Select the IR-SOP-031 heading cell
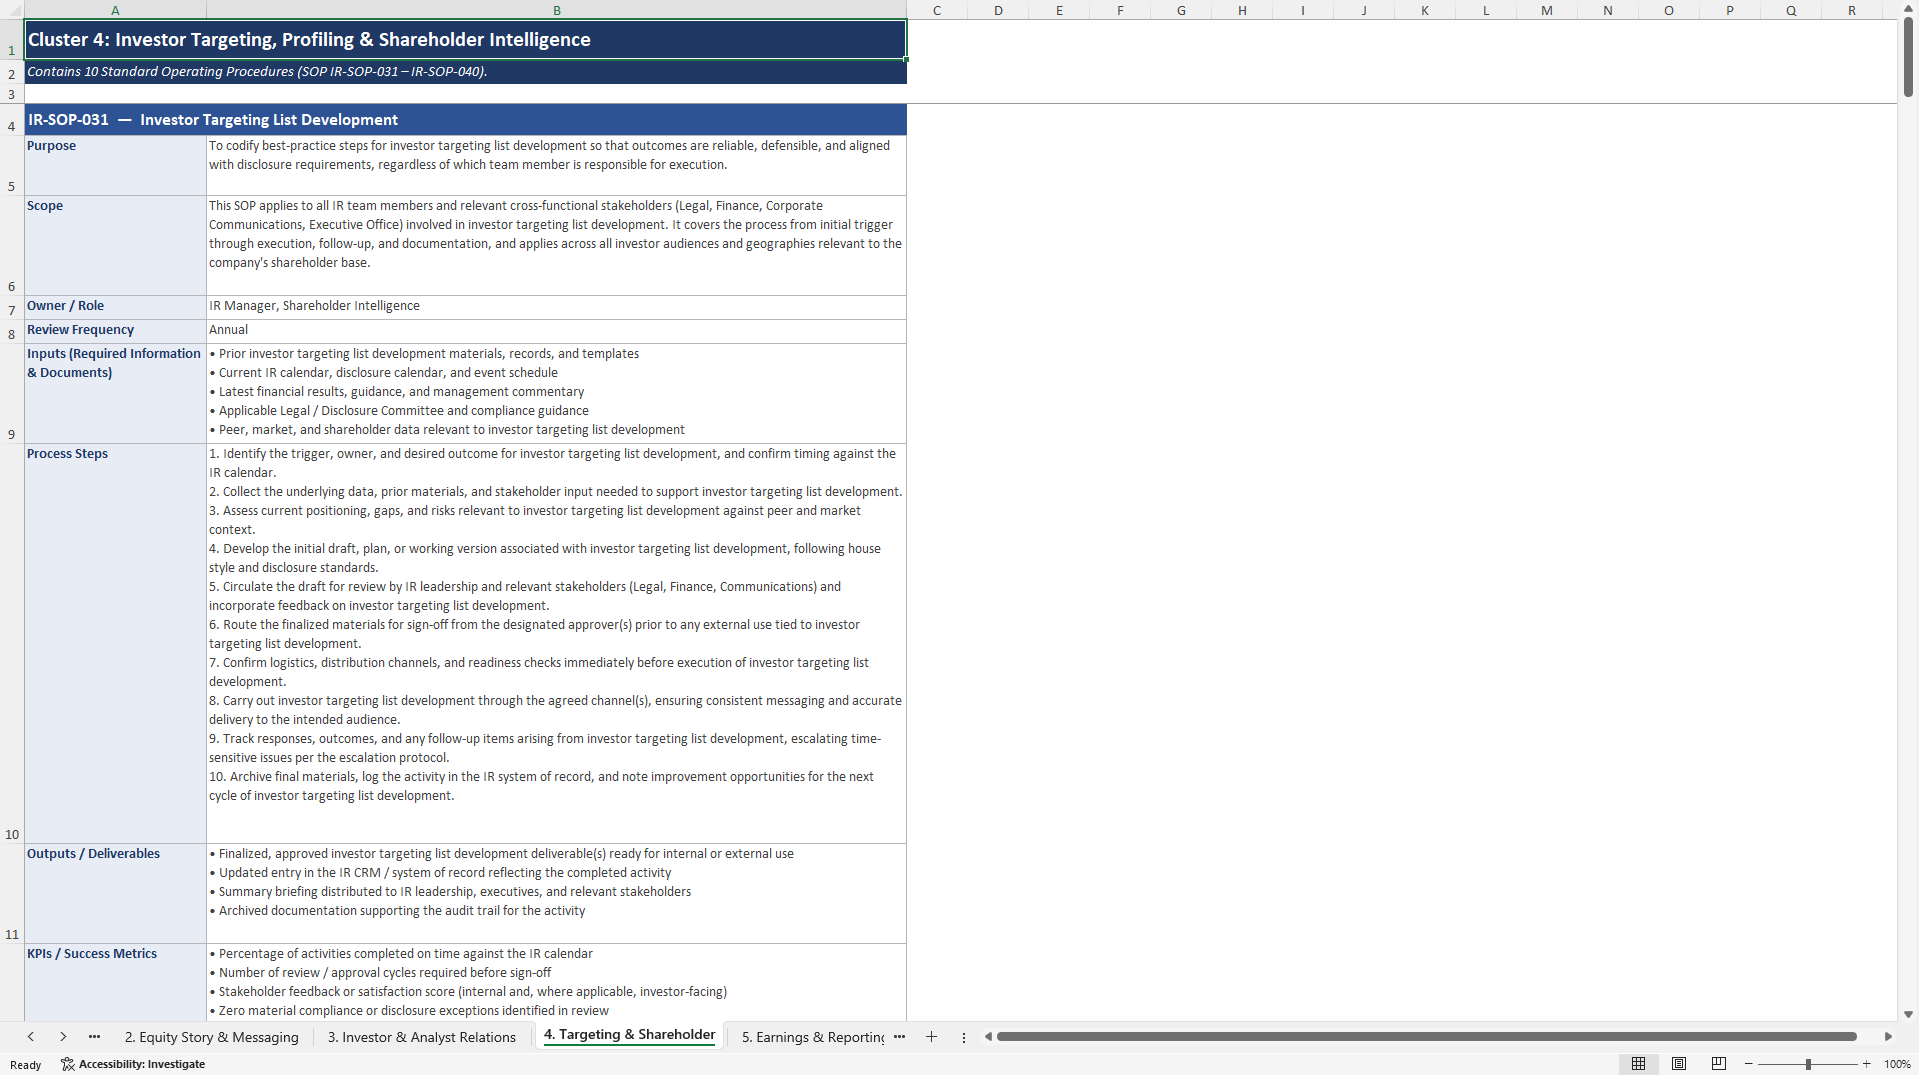The width and height of the screenshot is (1919, 1075). (465, 120)
